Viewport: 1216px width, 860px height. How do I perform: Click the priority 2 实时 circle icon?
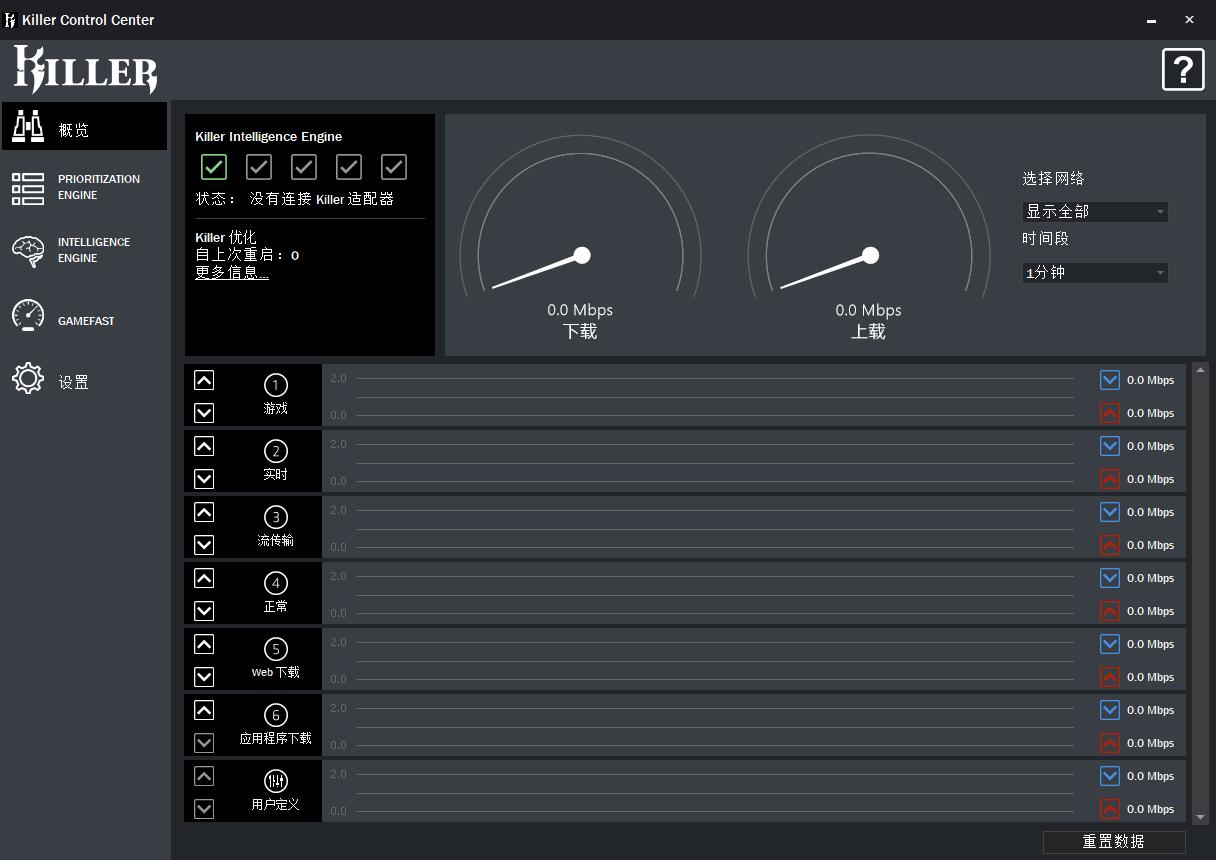(276, 451)
